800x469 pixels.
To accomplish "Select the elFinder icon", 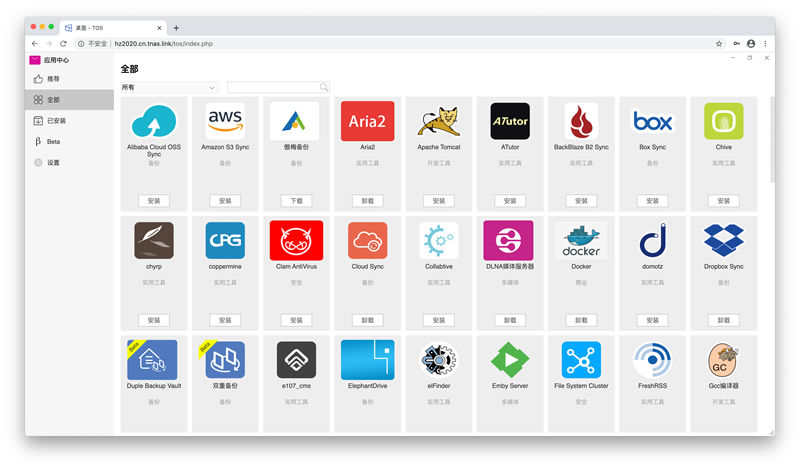I will coord(439,360).
